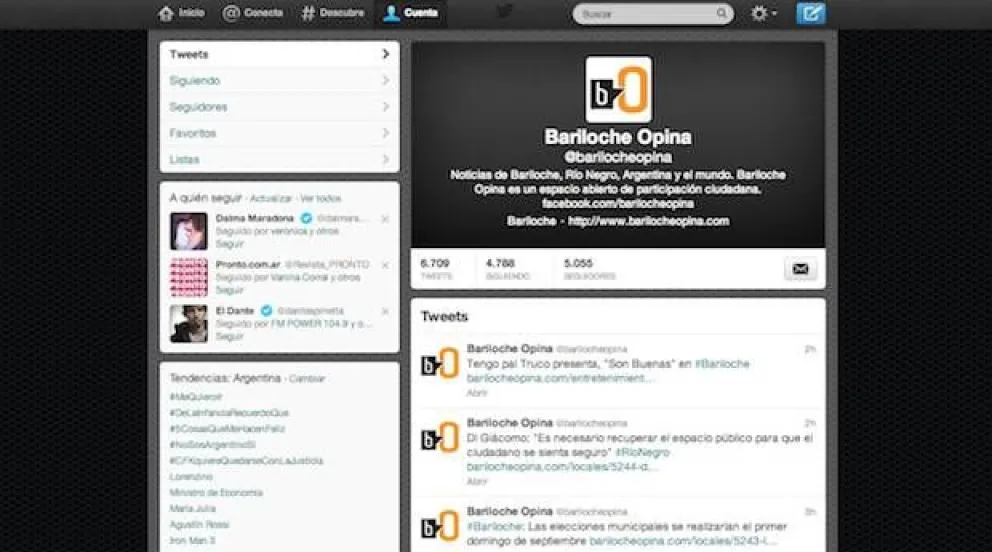View the 6.709 tweets count
Viewport: 992px width, 552px height.
[437, 269]
